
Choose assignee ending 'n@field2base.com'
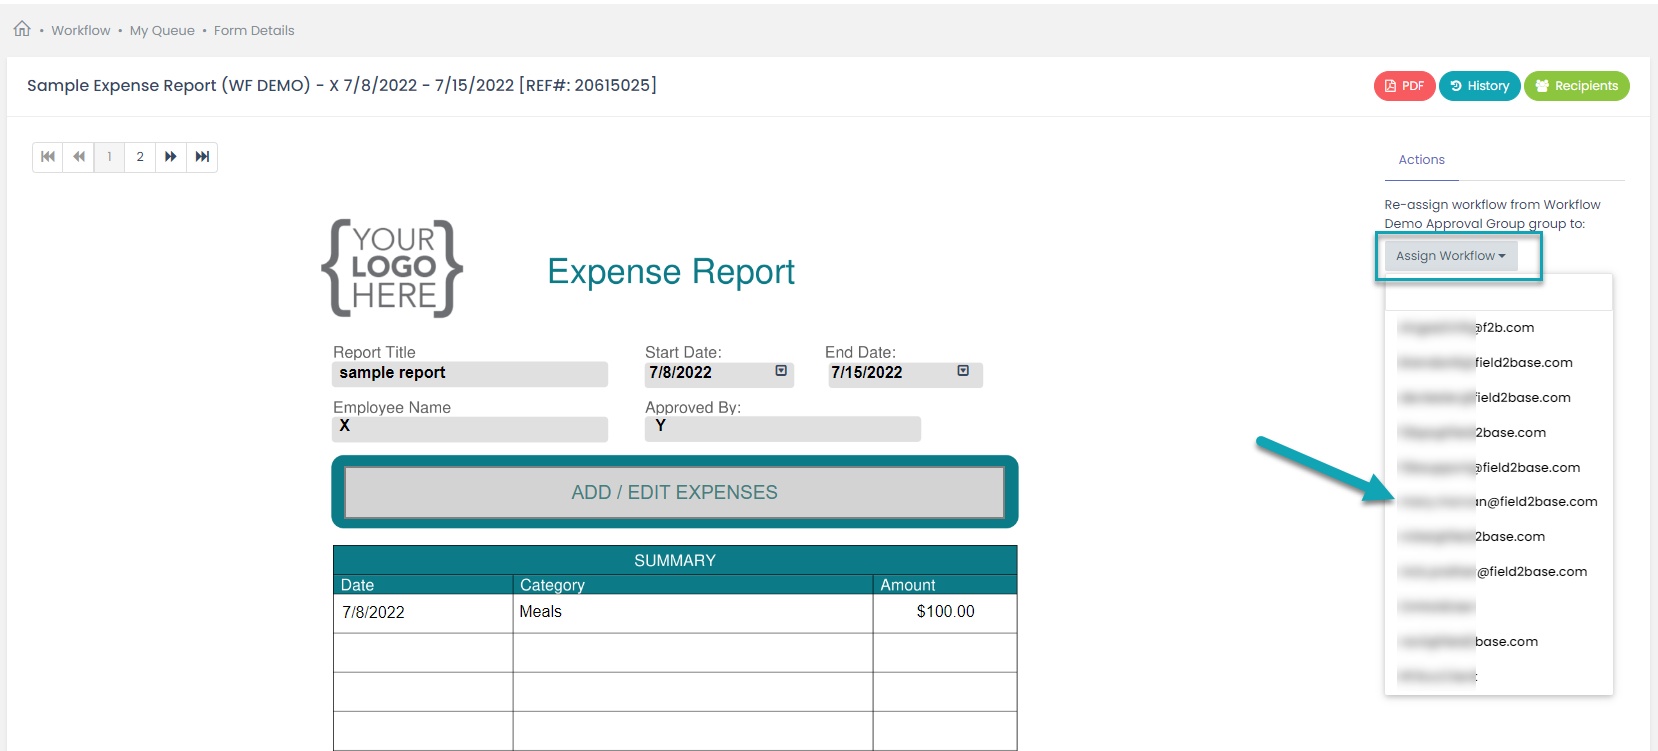(x=1498, y=502)
